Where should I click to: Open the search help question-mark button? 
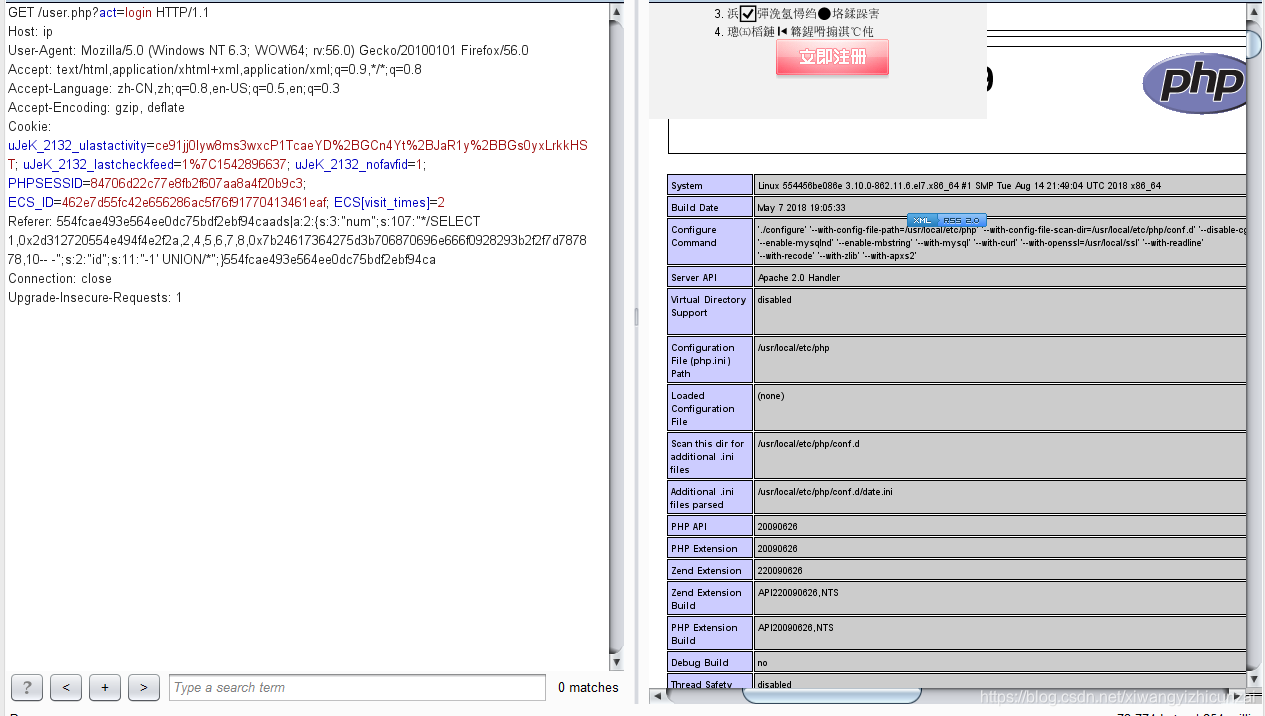point(27,687)
